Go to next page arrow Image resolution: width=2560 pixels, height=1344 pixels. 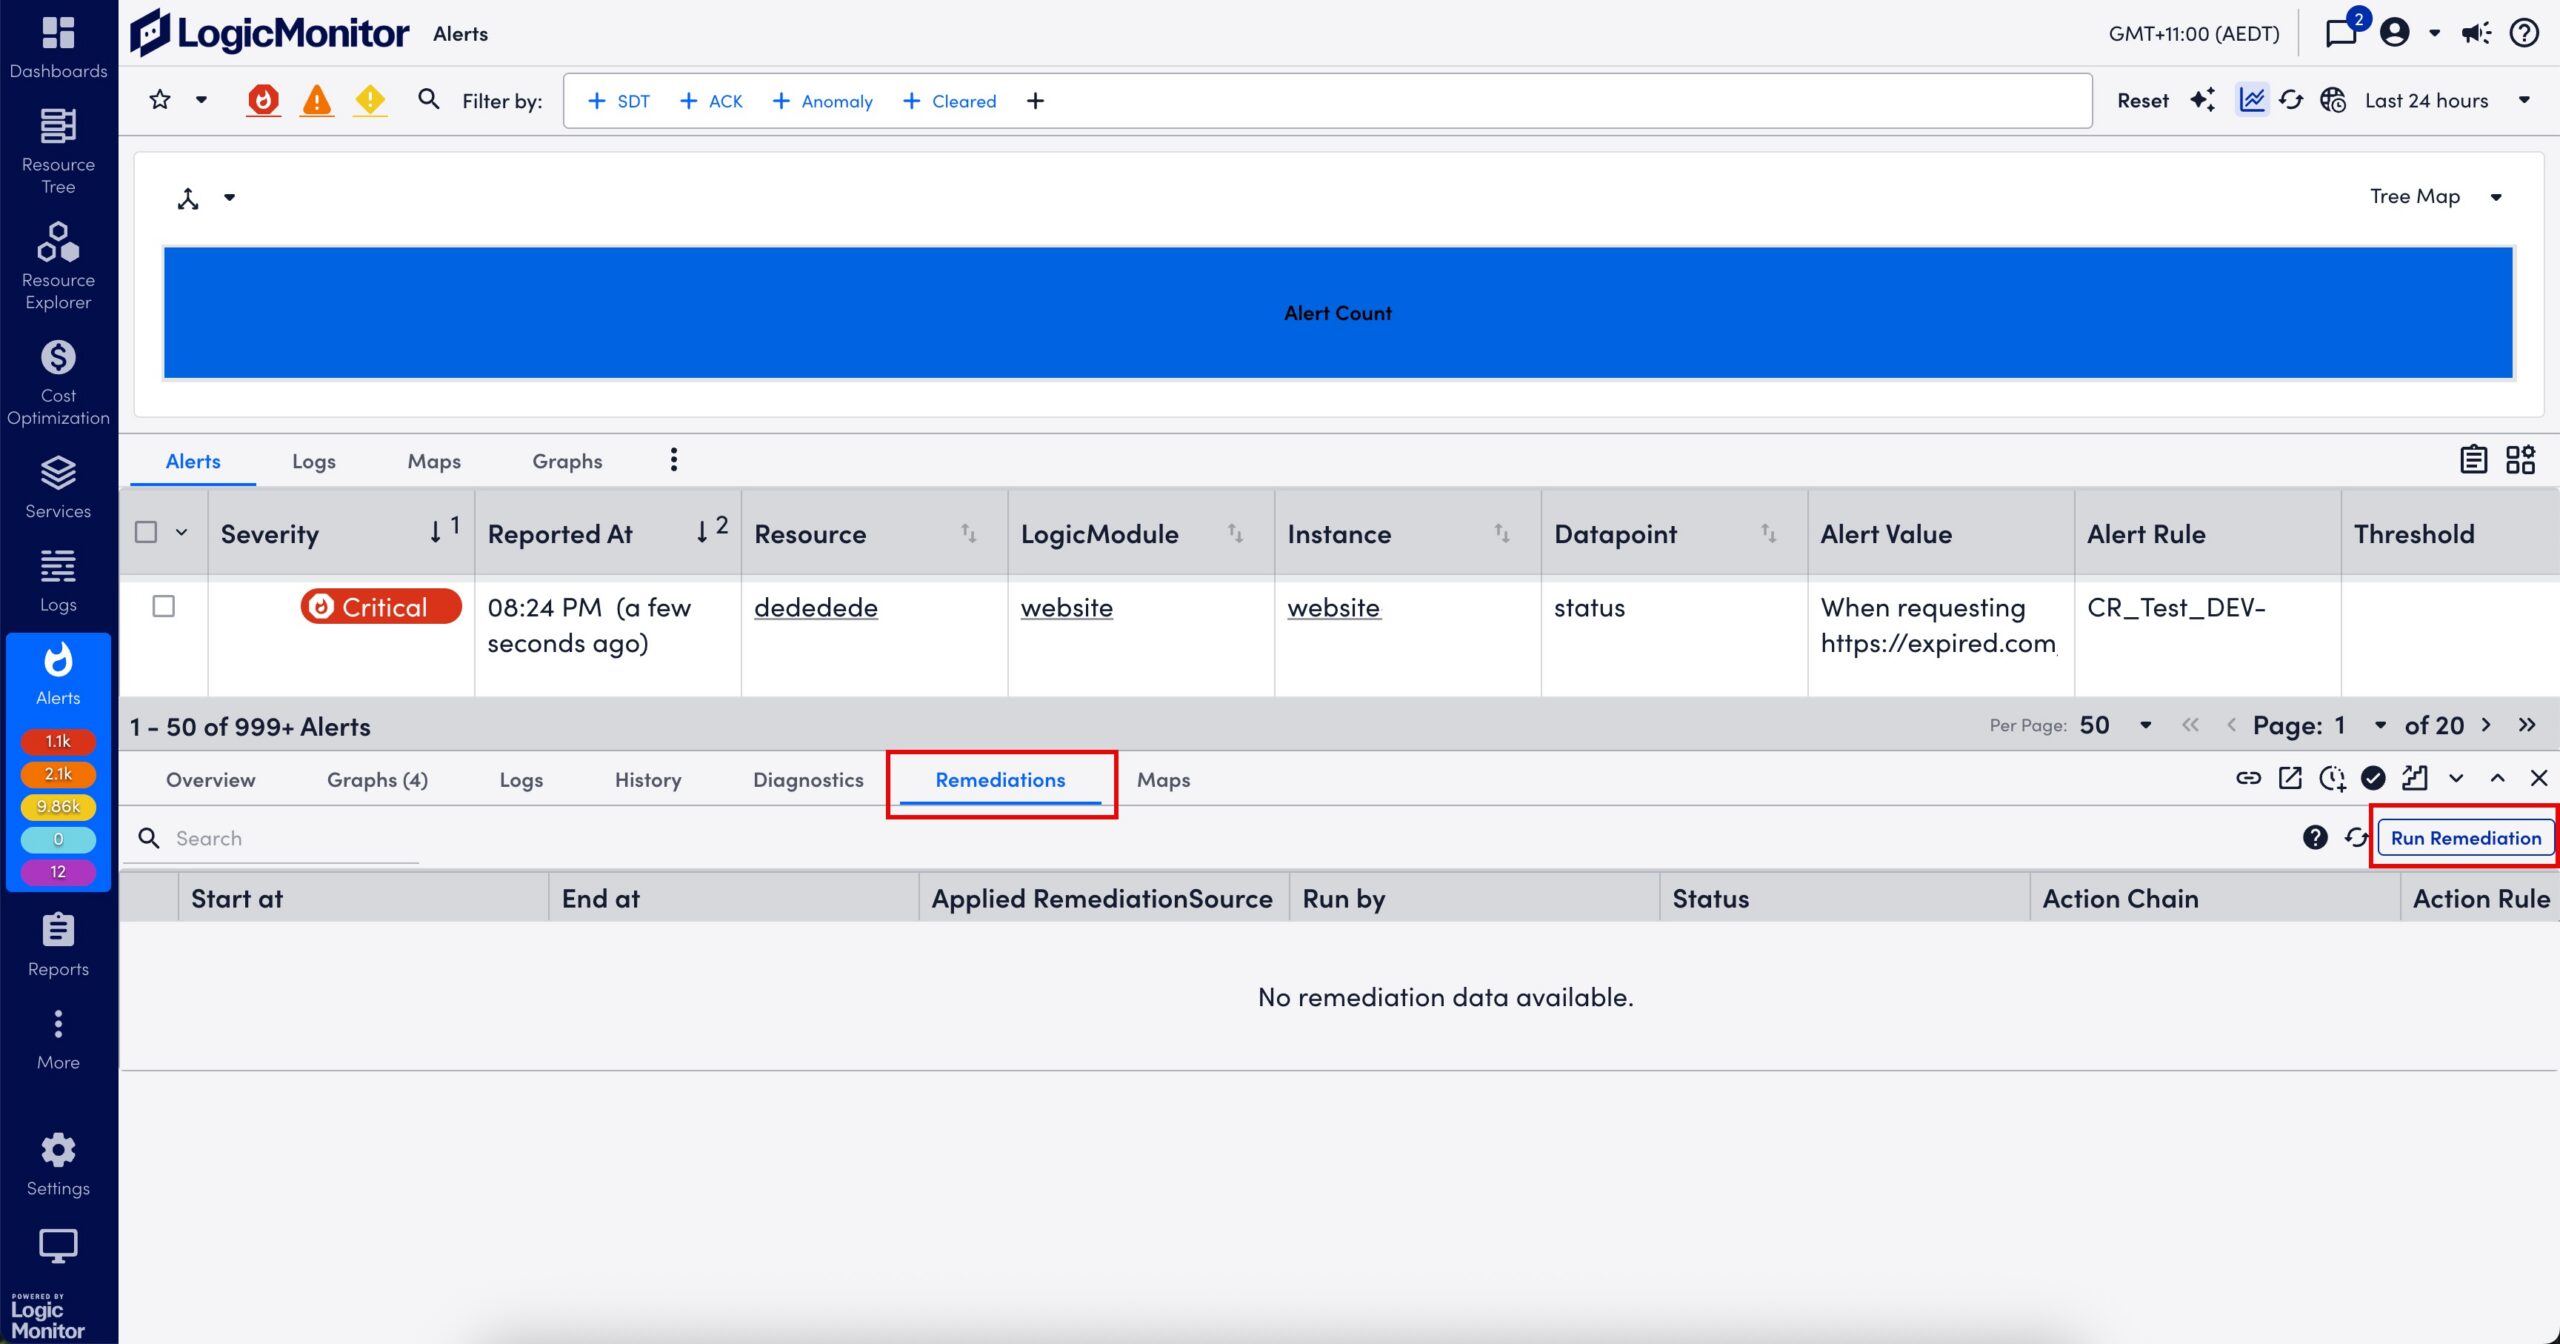coord(2486,725)
